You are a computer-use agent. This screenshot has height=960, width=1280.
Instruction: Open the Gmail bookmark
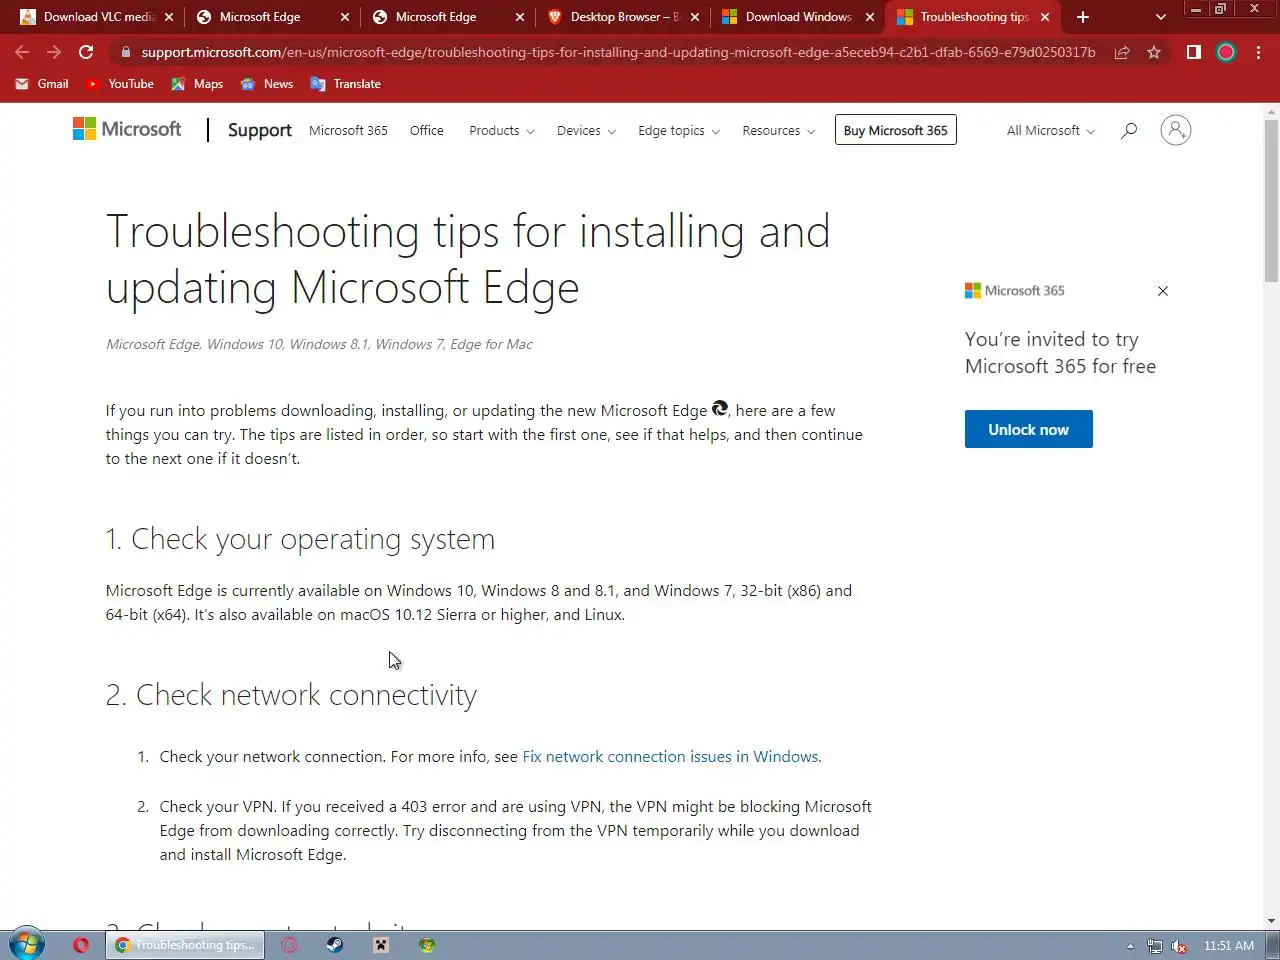click(42, 84)
